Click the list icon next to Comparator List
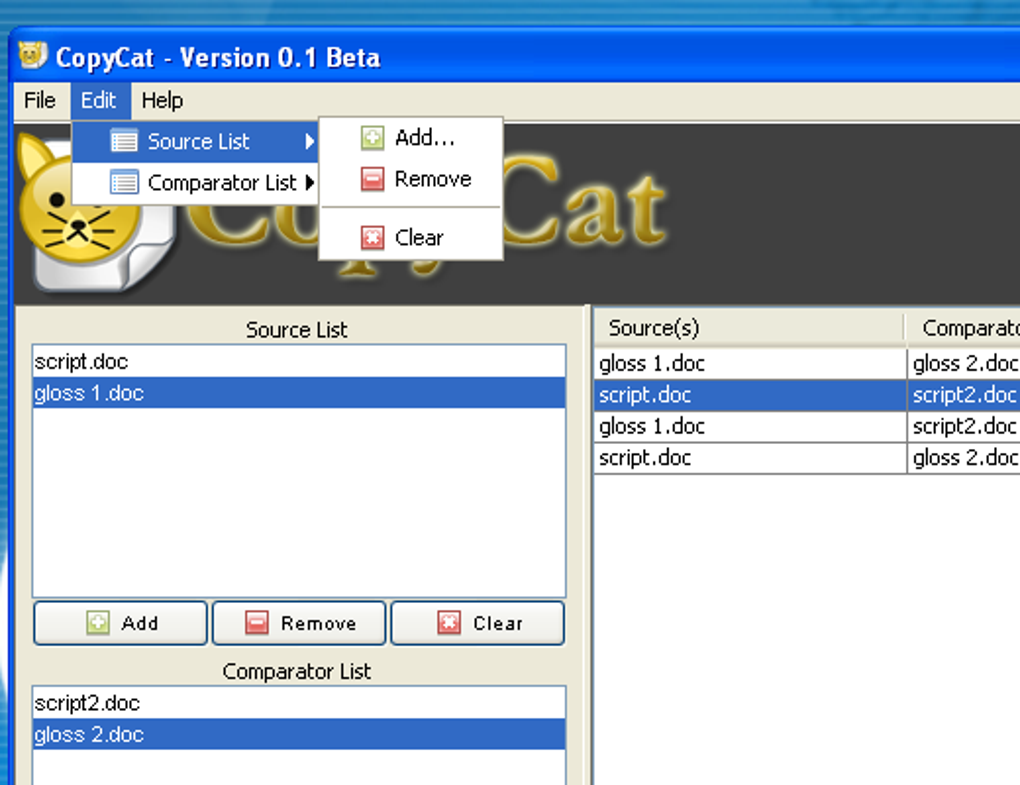 point(125,182)
